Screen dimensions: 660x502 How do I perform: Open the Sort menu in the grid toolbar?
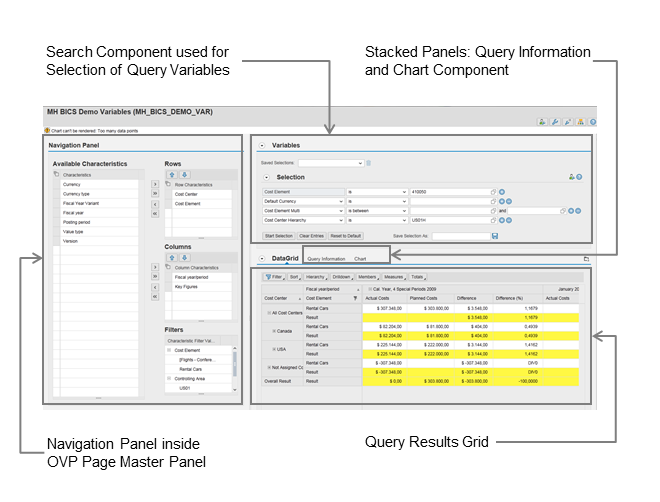295,277
